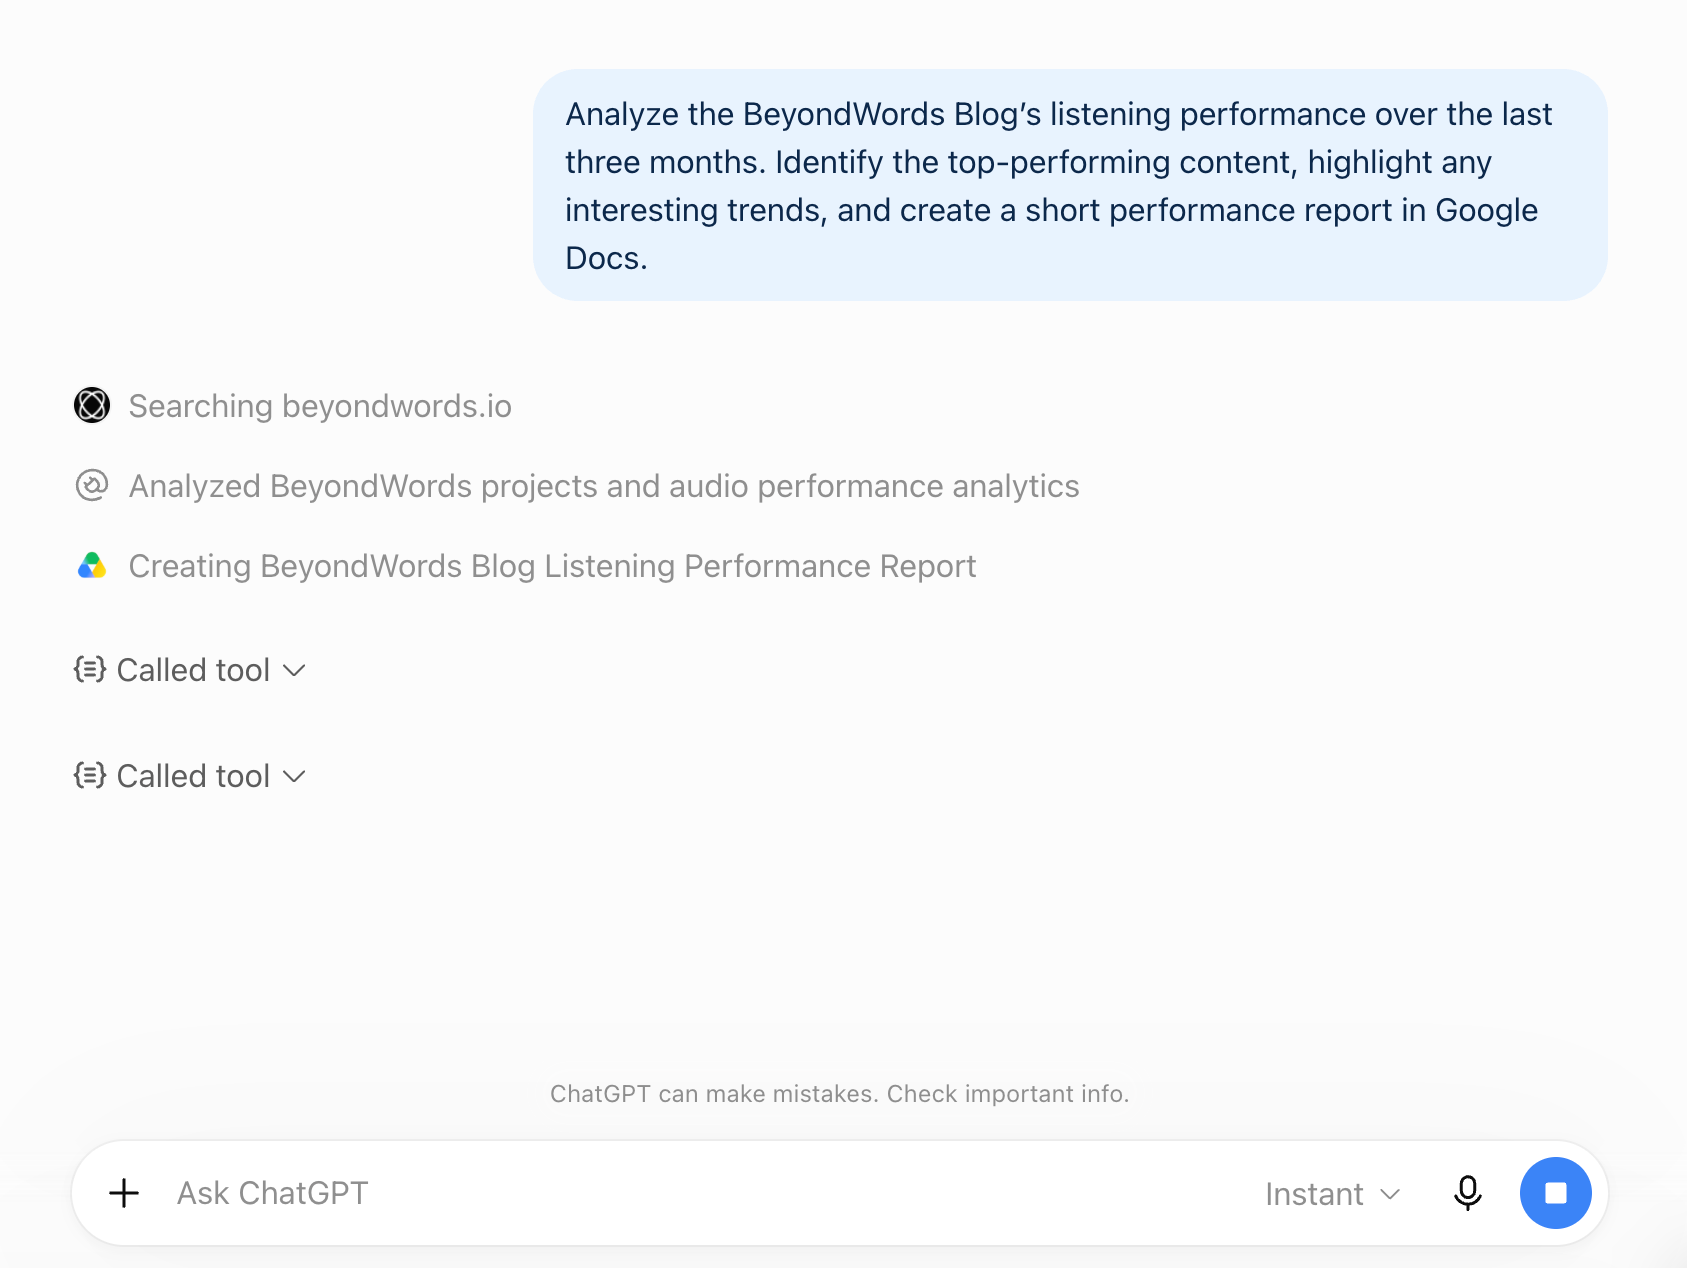Viewport: 1687px width, 1268px height.
Task: Stop the response with the blue stop button
Action: (x=1555, y=1193)
